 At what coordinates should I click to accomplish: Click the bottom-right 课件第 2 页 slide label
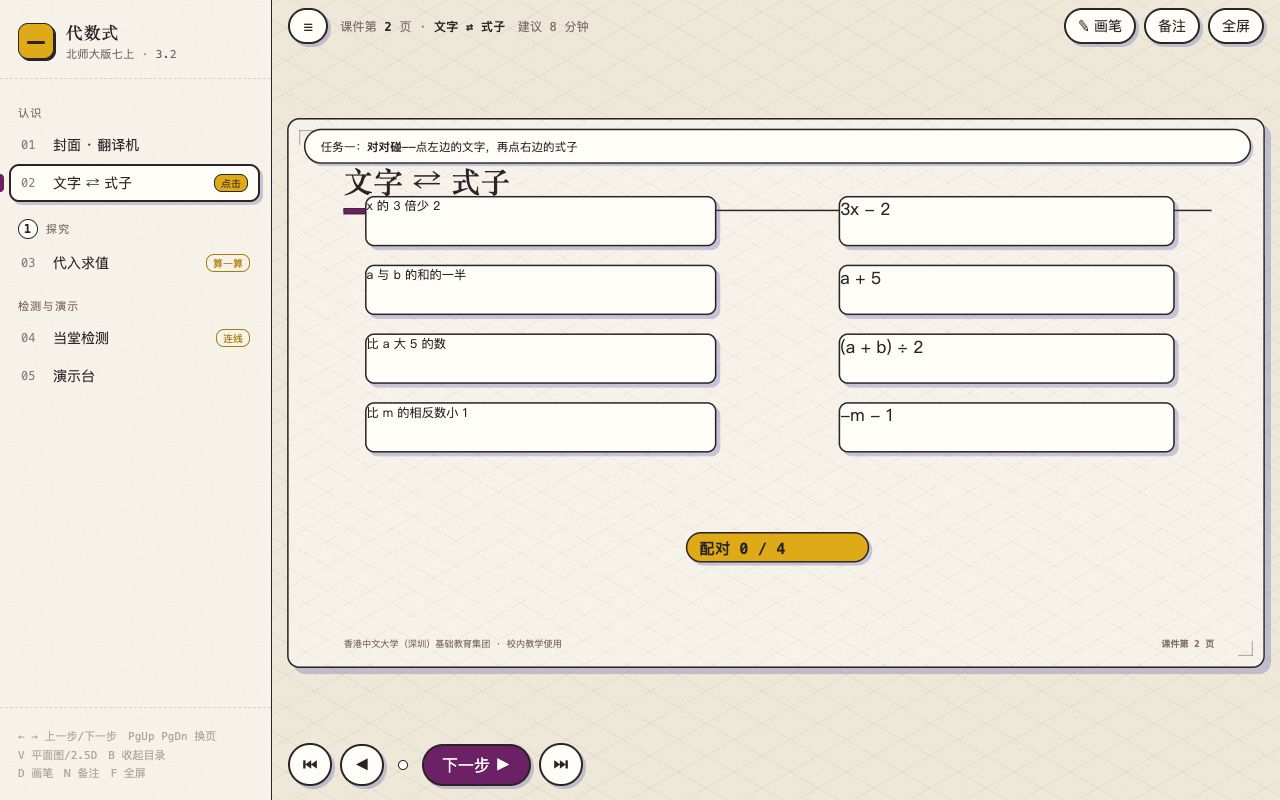tap(1188, 644)
